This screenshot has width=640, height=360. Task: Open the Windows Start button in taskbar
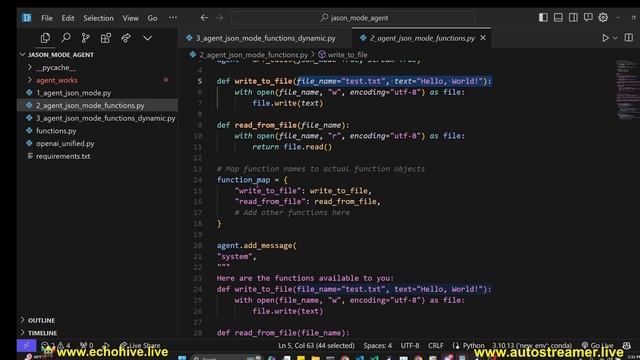coord(182,358)
